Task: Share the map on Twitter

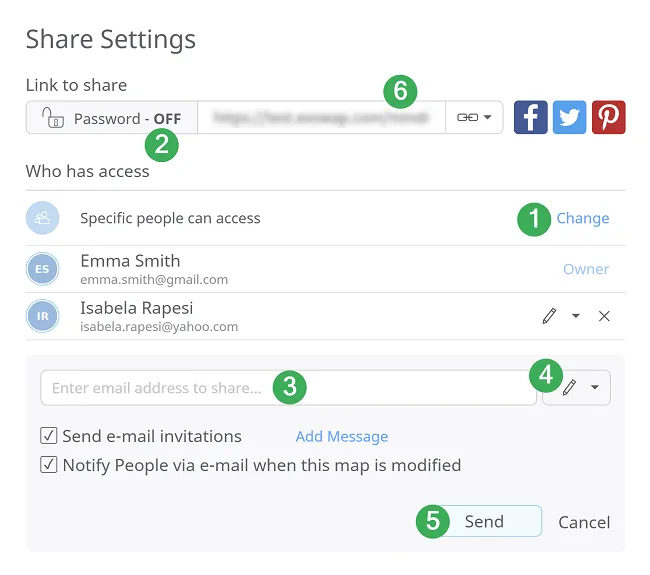Action: (x=569, y=117)
